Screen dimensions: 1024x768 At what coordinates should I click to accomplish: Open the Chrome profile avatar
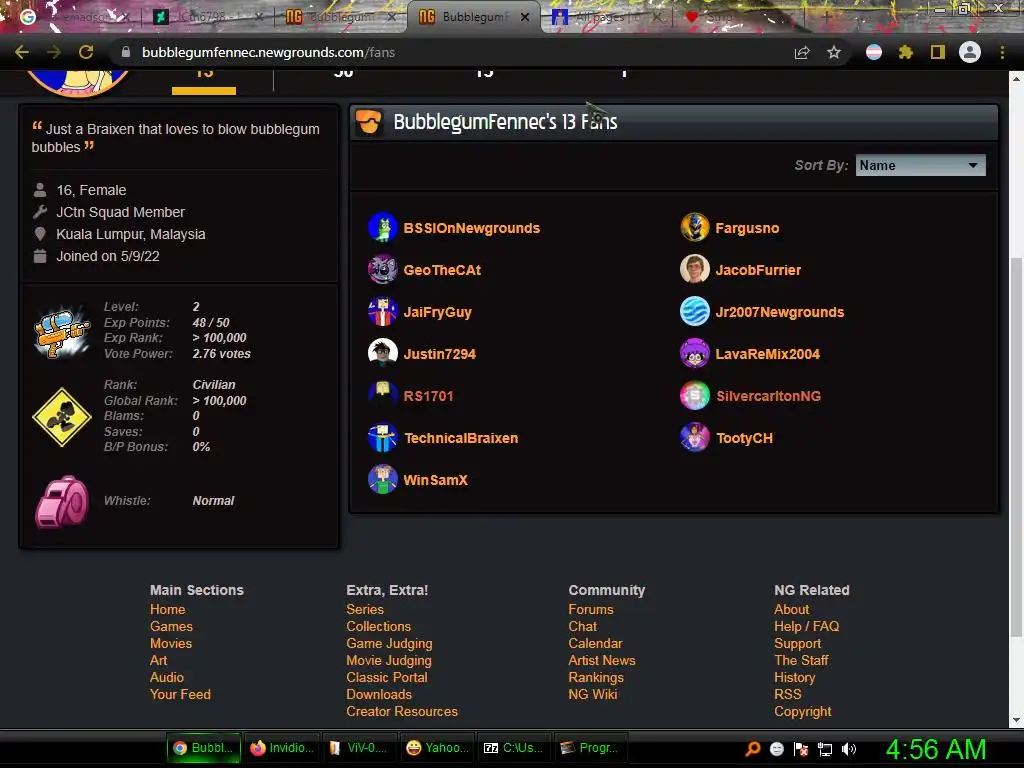[x=970, y=52]
